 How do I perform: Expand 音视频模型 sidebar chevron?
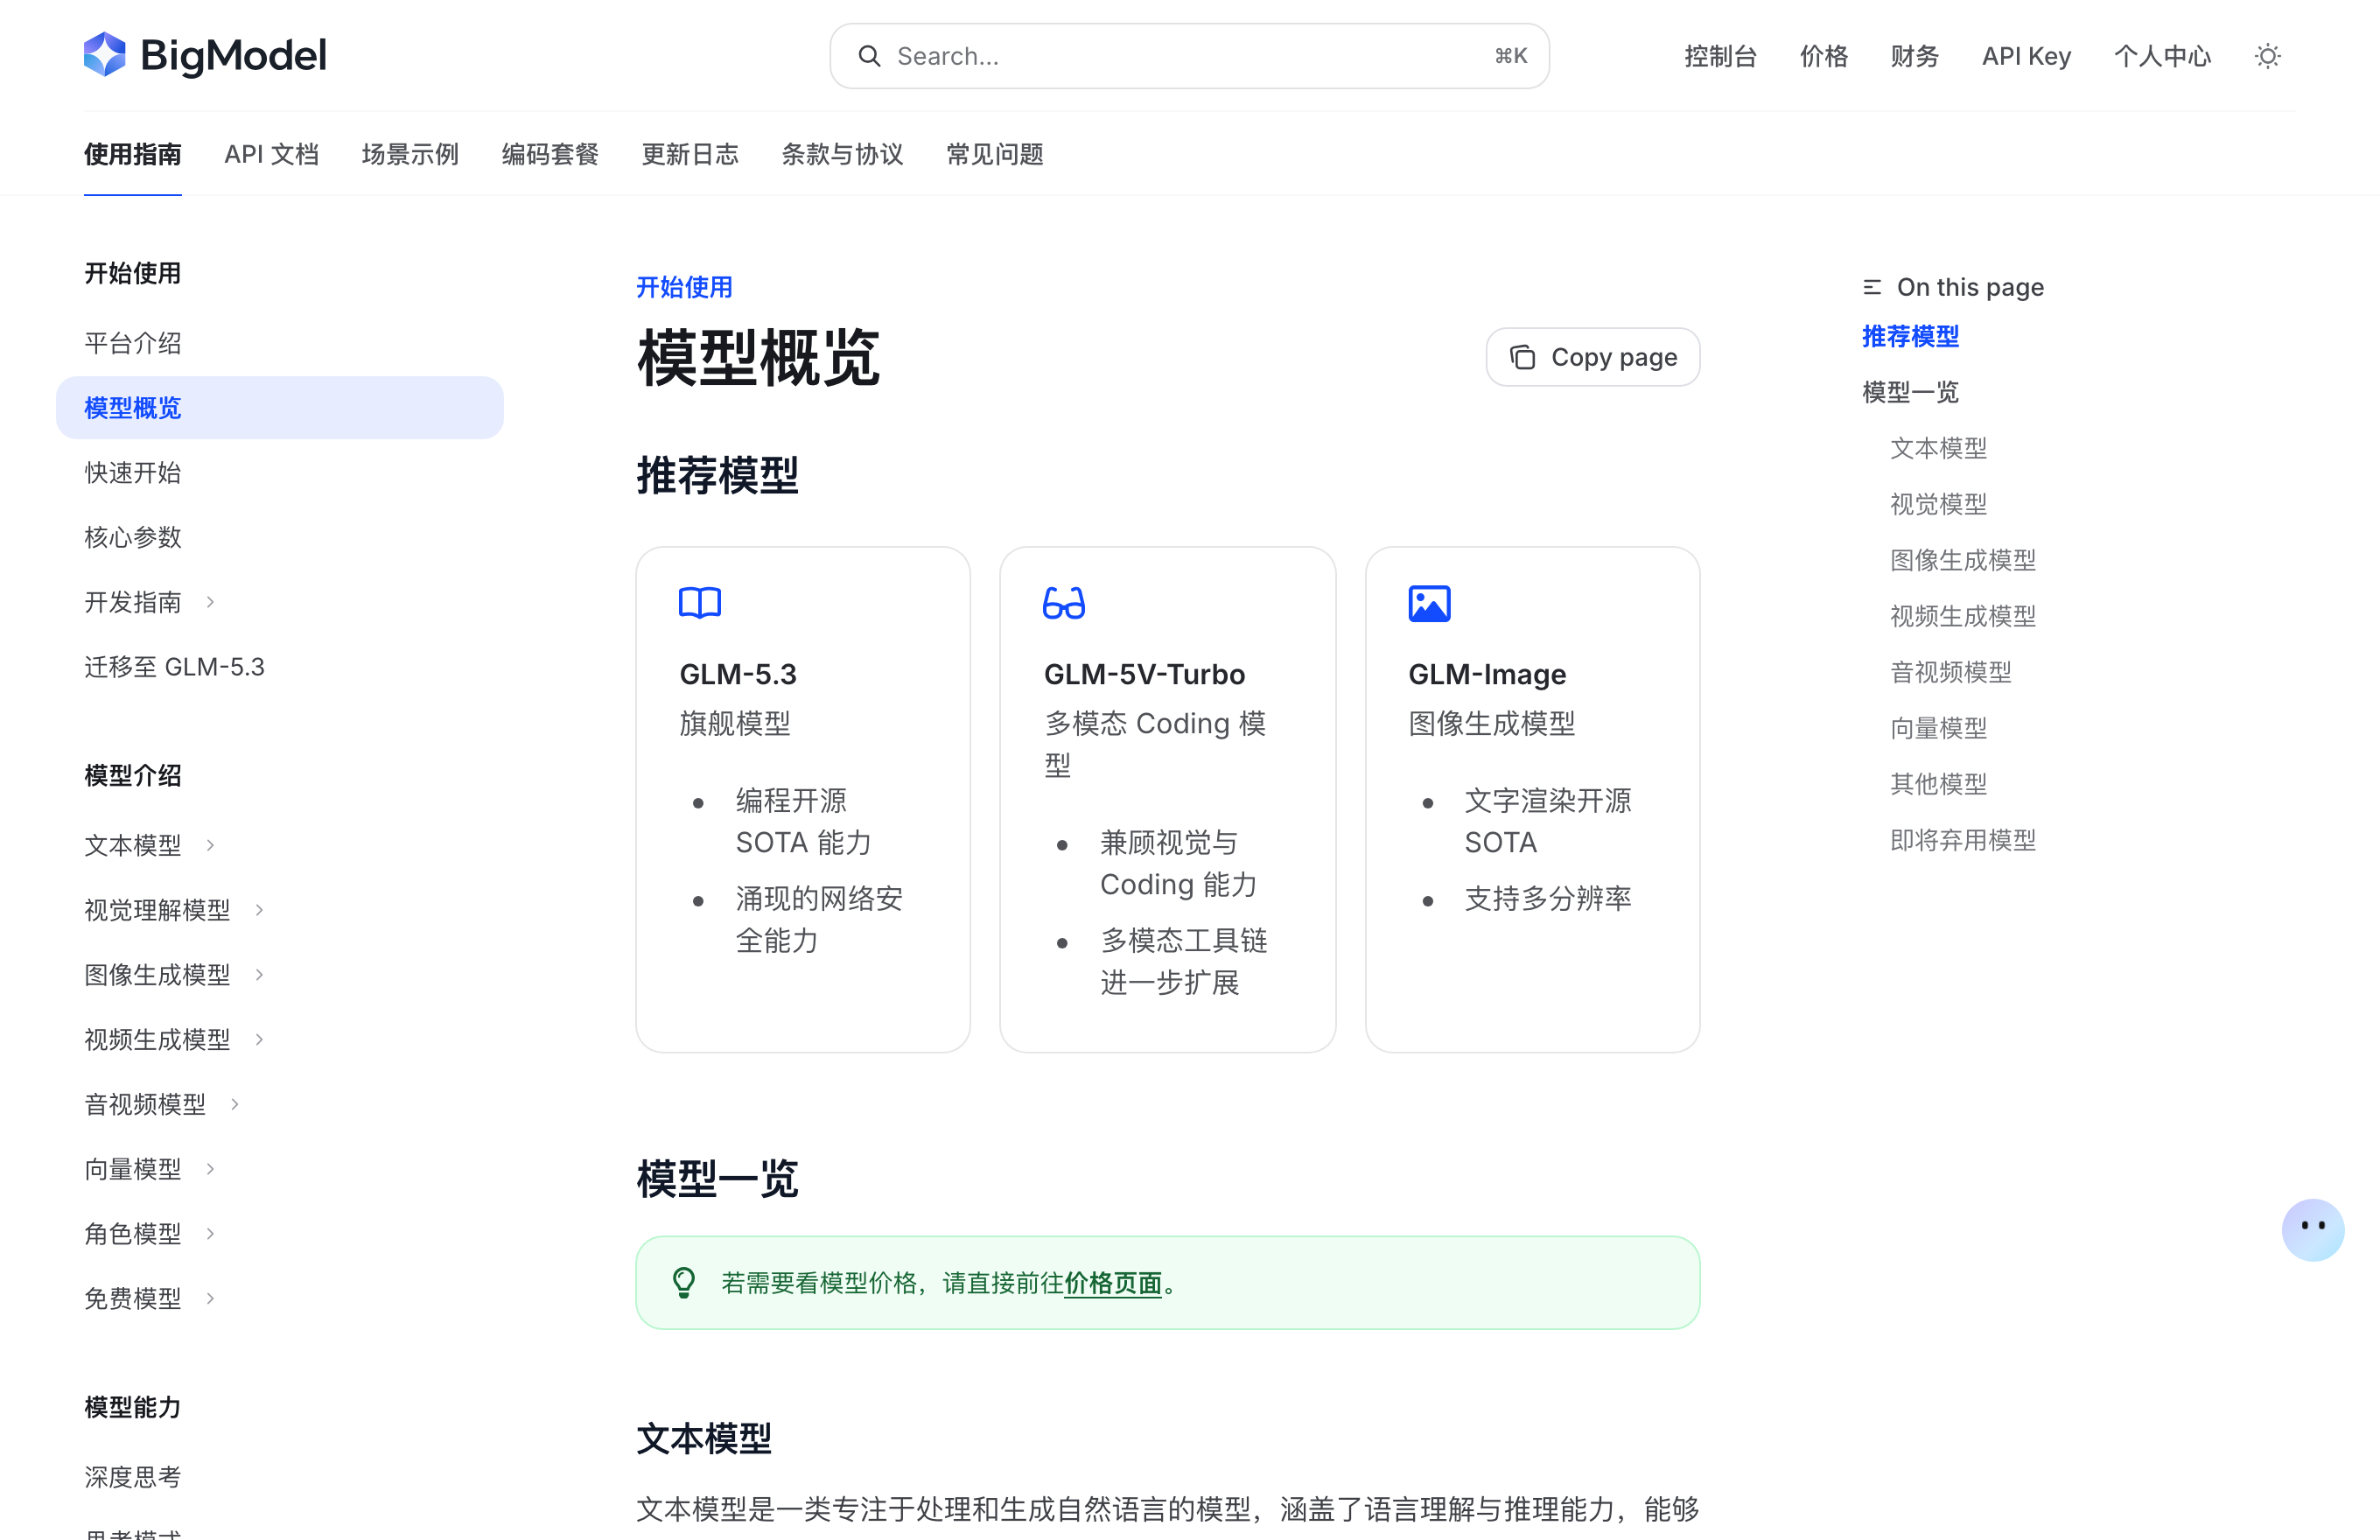235,1104
